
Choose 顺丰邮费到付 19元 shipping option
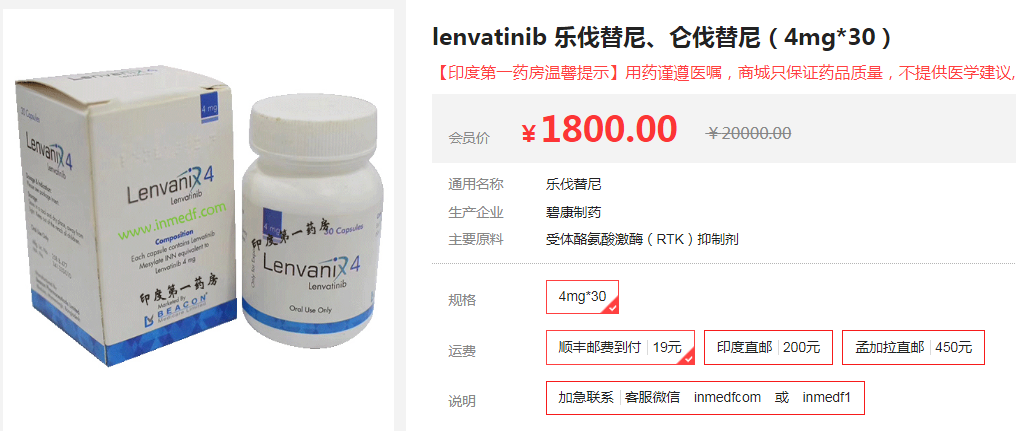[x=620, y=347]
